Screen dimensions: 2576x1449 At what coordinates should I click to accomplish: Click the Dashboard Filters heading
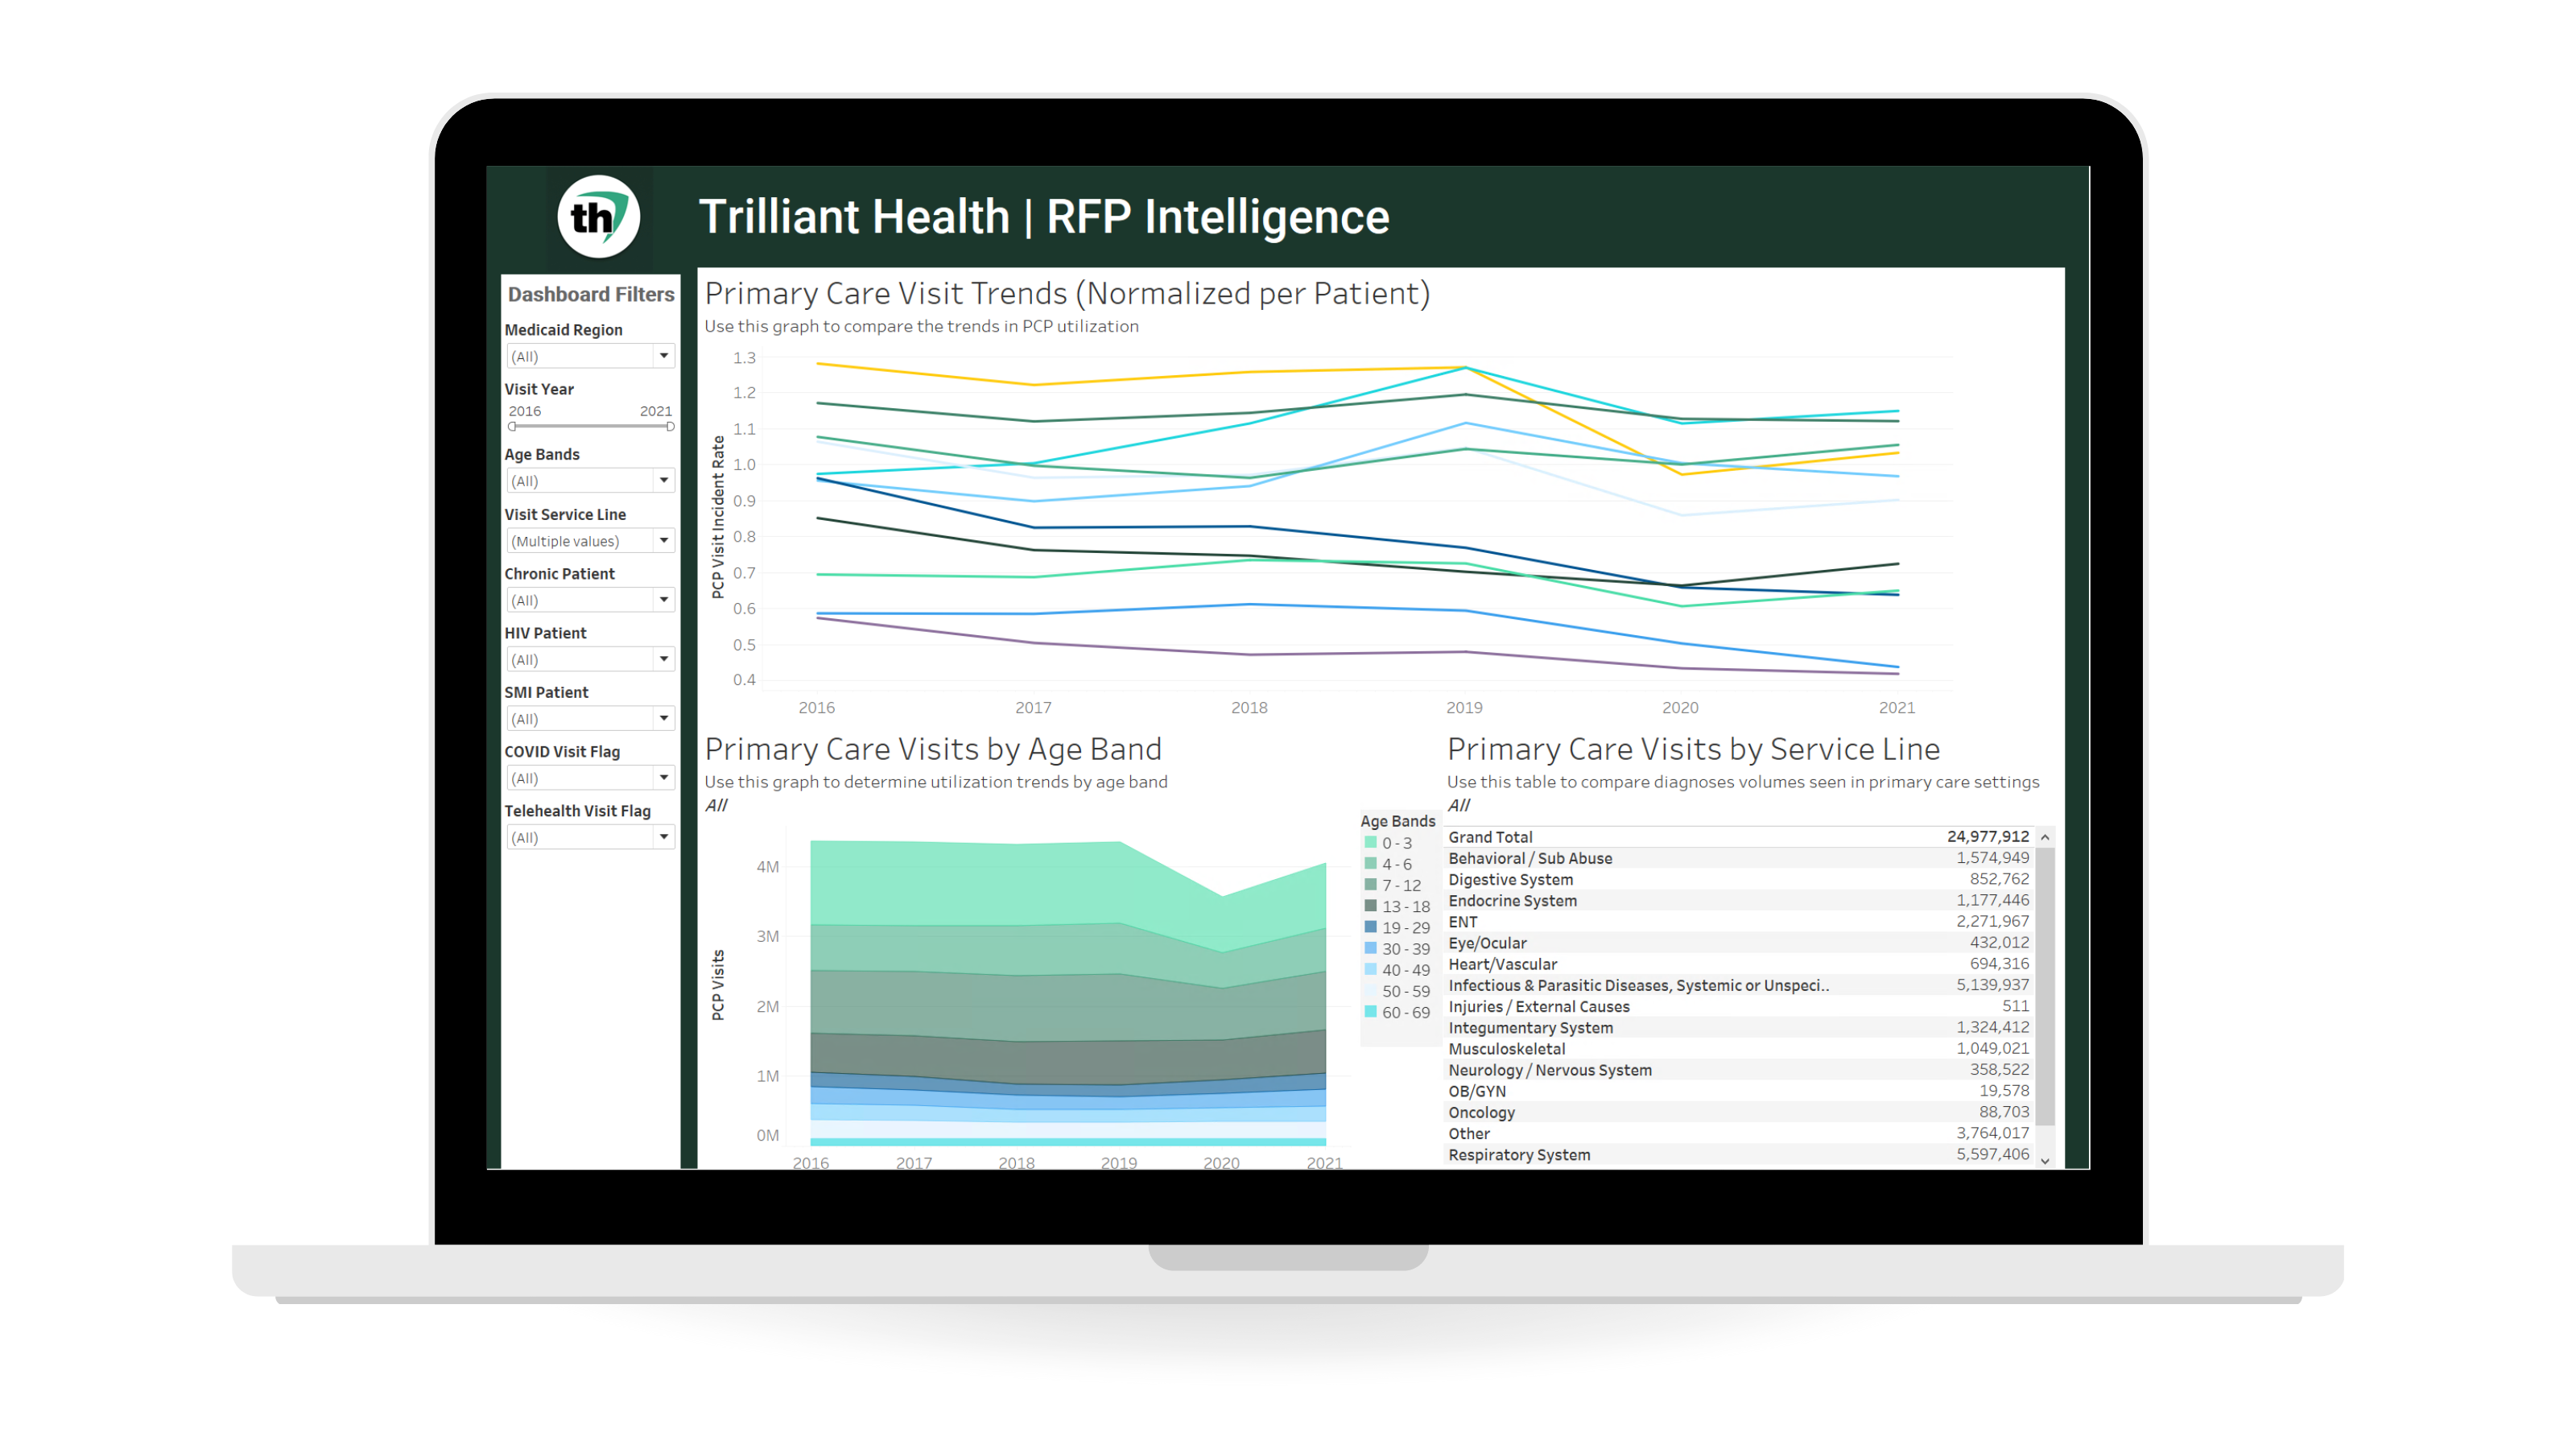click(x=591, y=294)
